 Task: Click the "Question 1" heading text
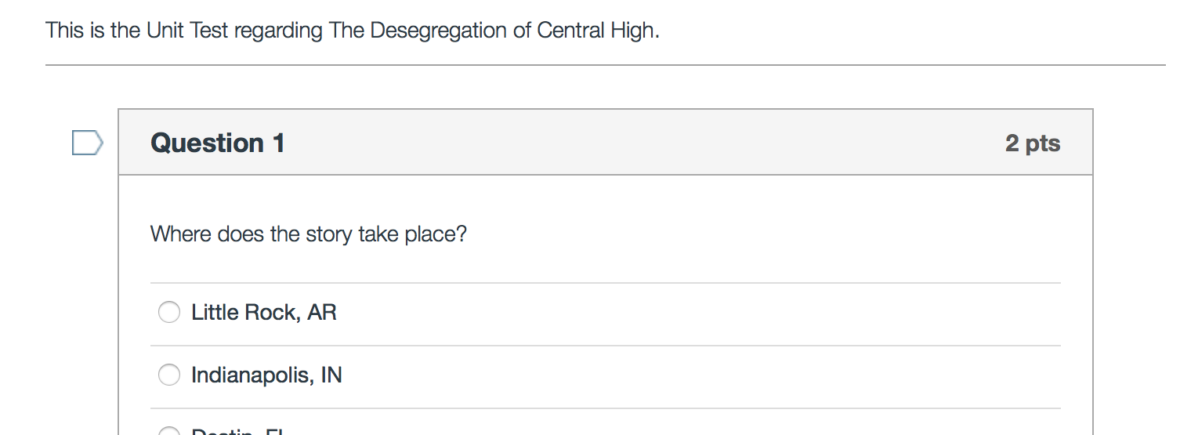[217, 145]
